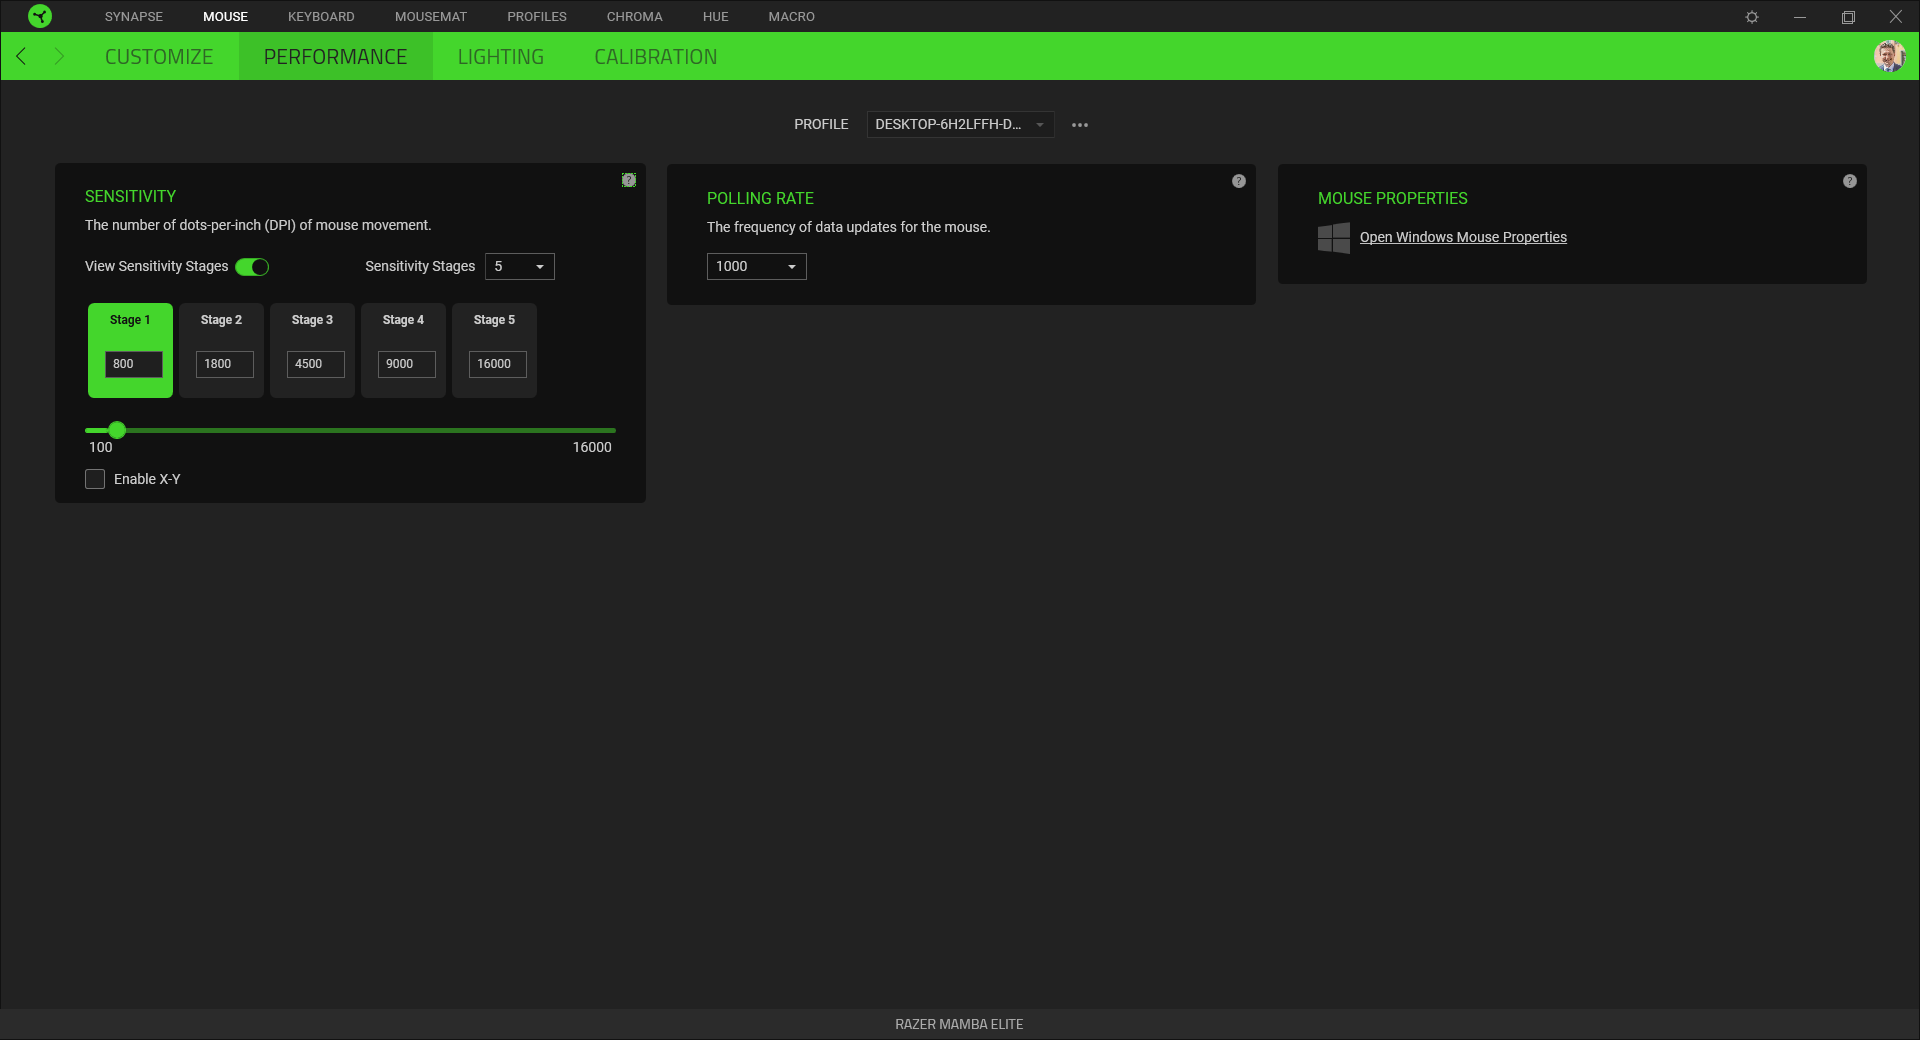The height and width of the screenshot is (1040, 1920).
Task: Click the Razer Mamba Elite device label
Action: tap(959, 1025)
